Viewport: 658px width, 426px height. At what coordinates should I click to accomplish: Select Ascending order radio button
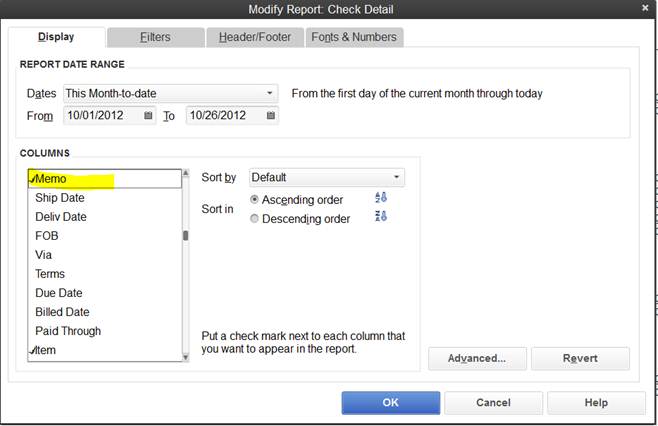pyautogui.click(x=254, y=200)
